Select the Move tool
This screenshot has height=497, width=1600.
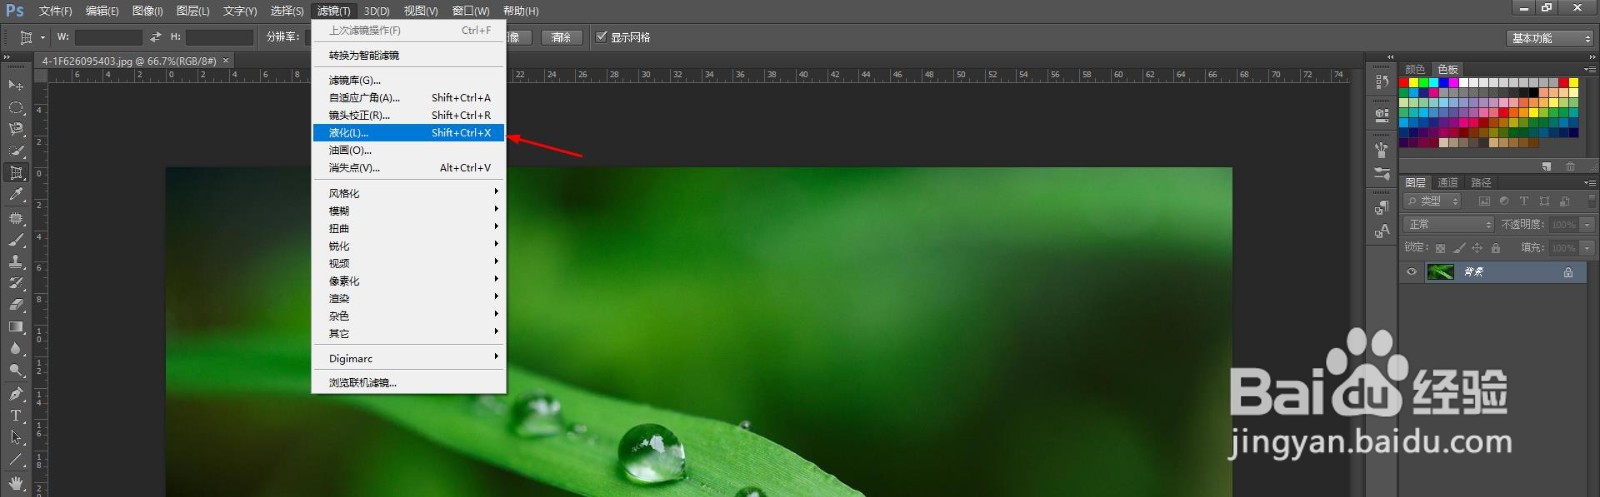tap(16, 85)
